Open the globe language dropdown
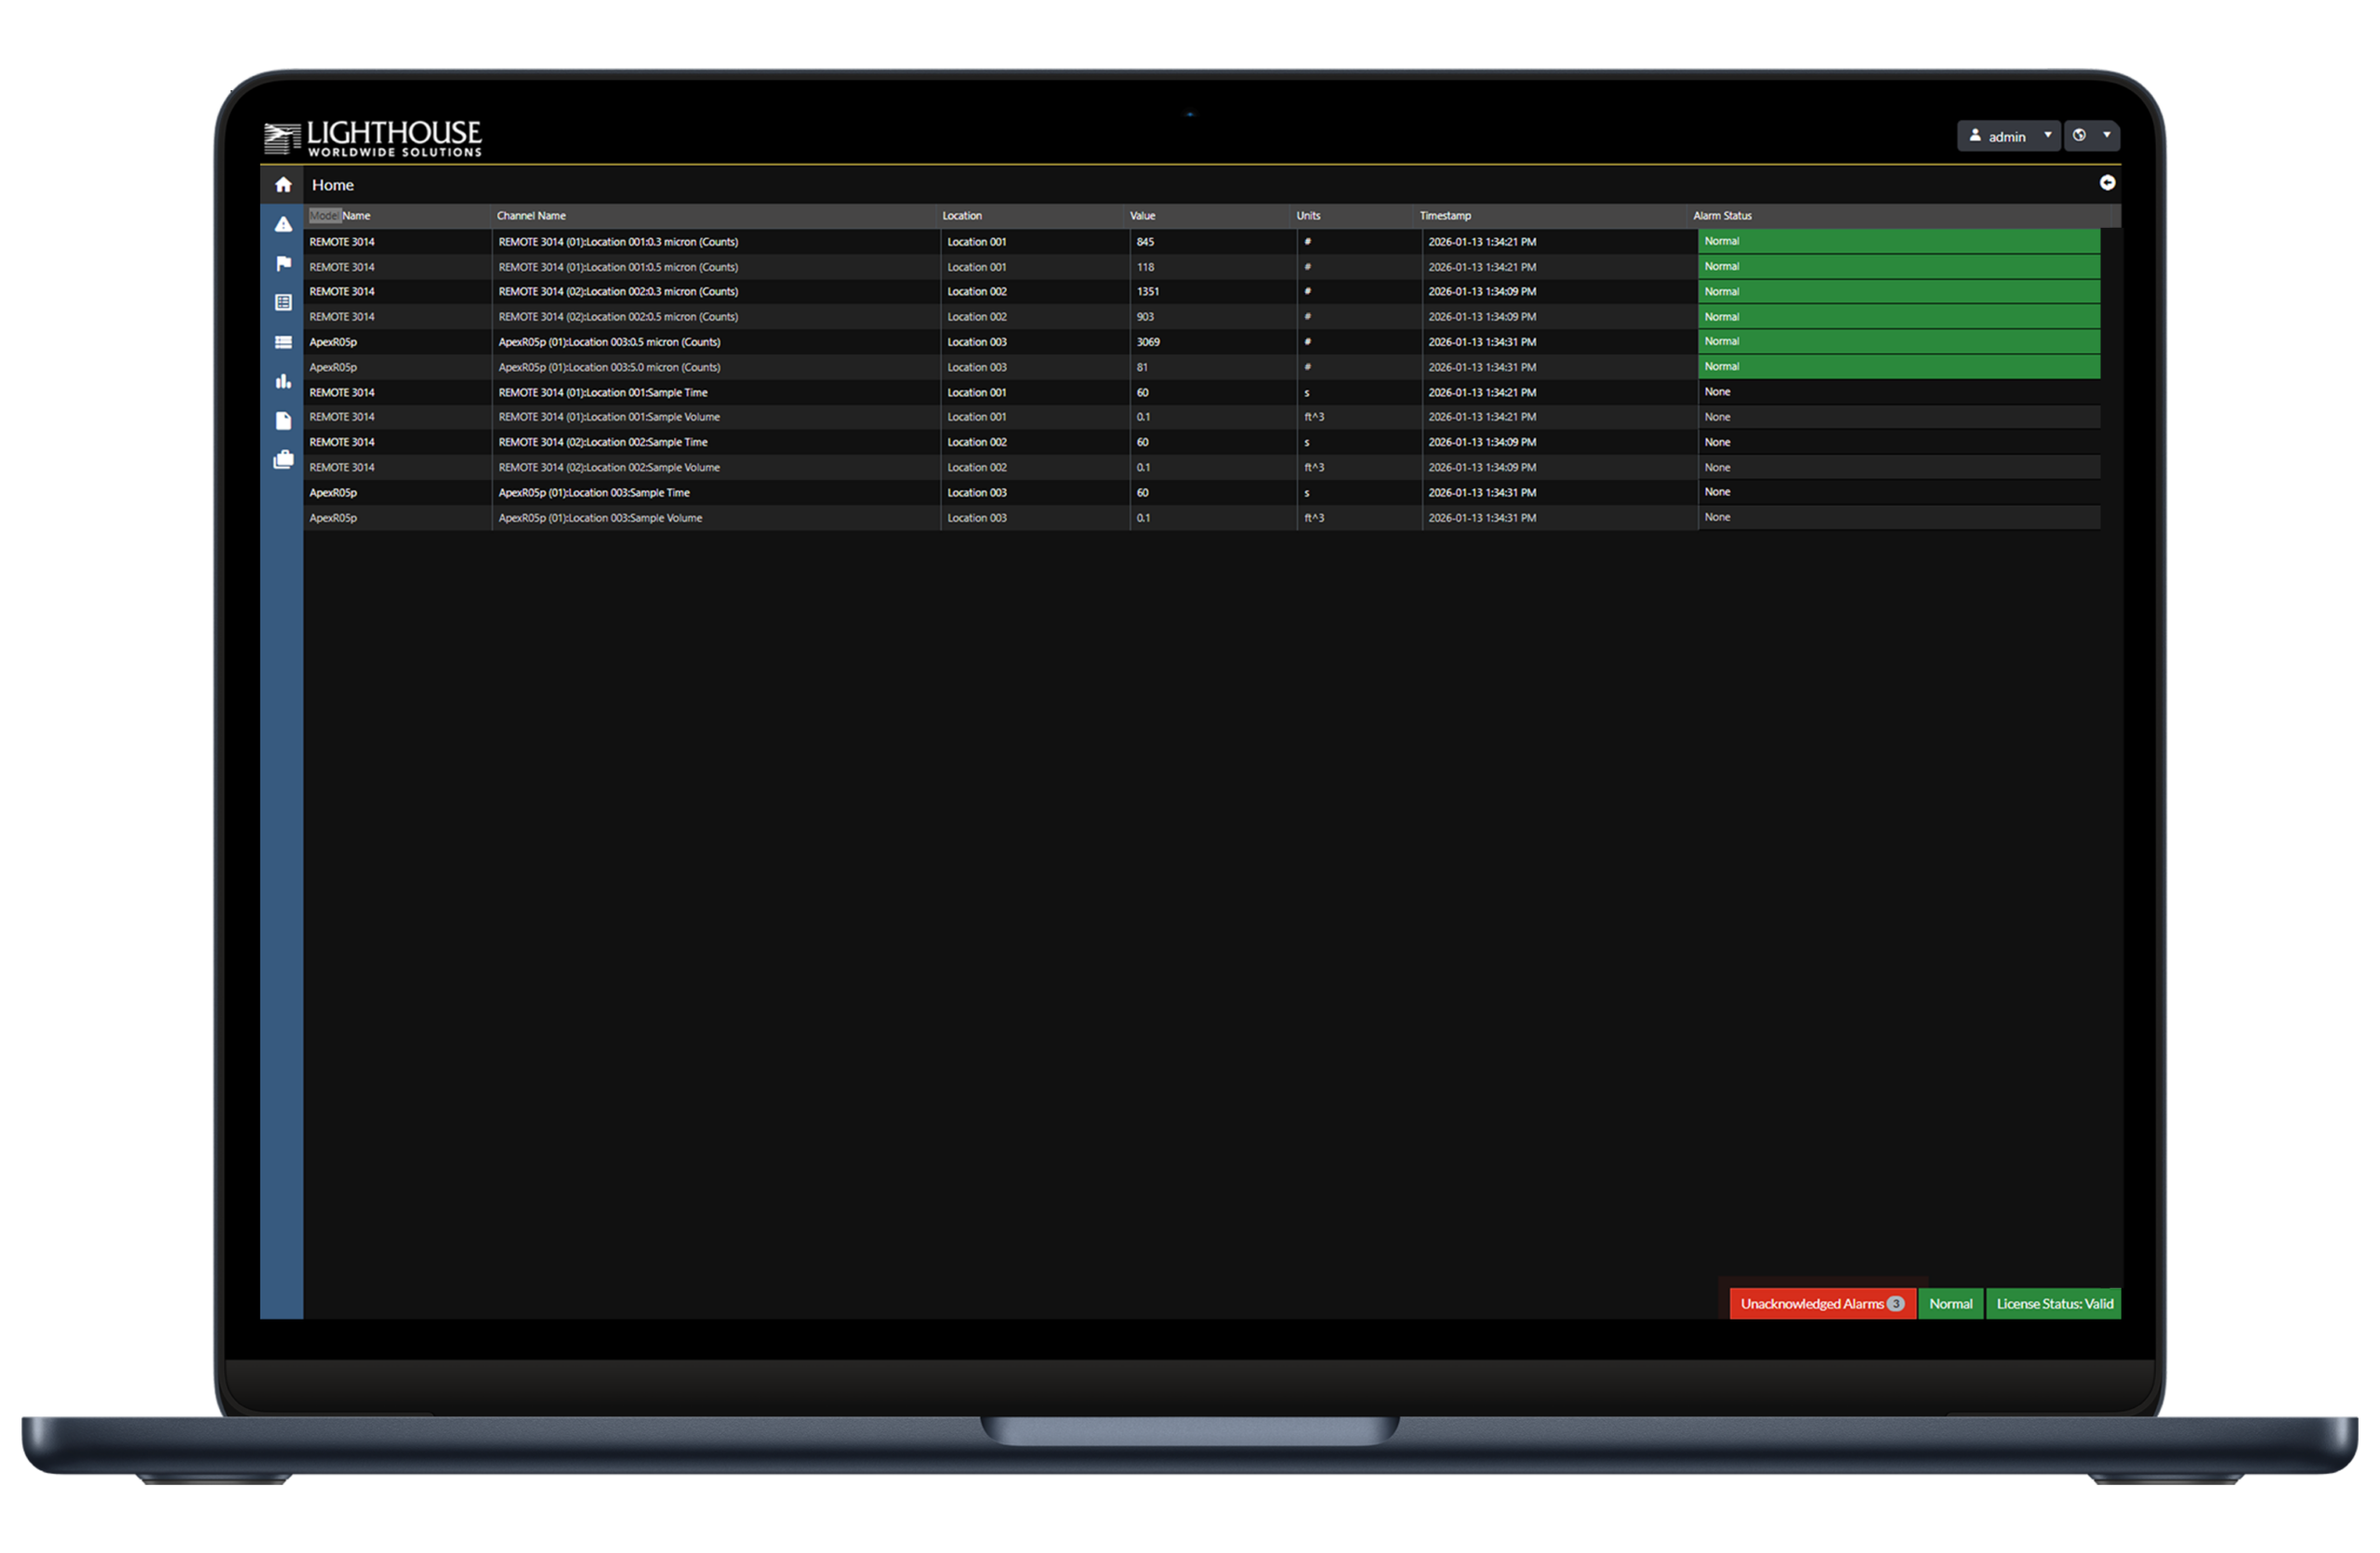 click(x=2092, y=136)
